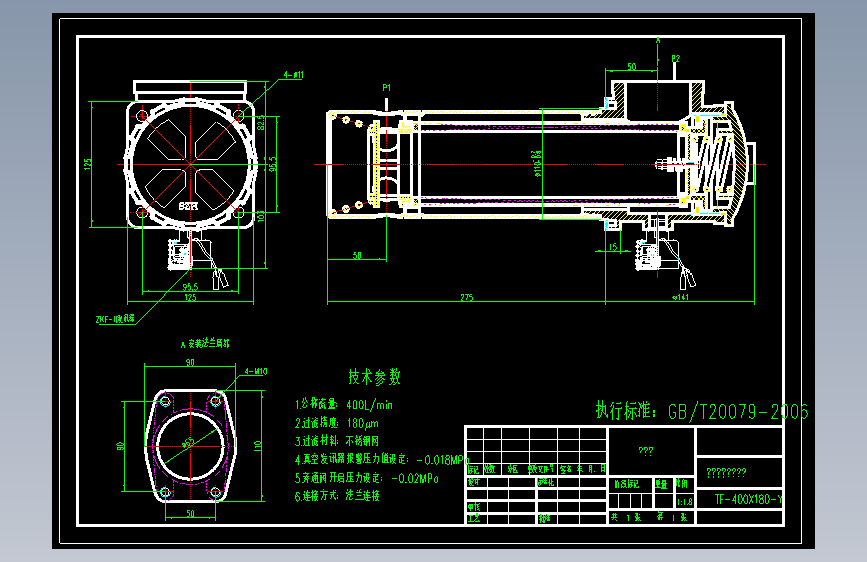Click the "≈141" dimension text
The height and width of the screenshot is (562, 867).
pyautogui.click(x=680, y=298)
